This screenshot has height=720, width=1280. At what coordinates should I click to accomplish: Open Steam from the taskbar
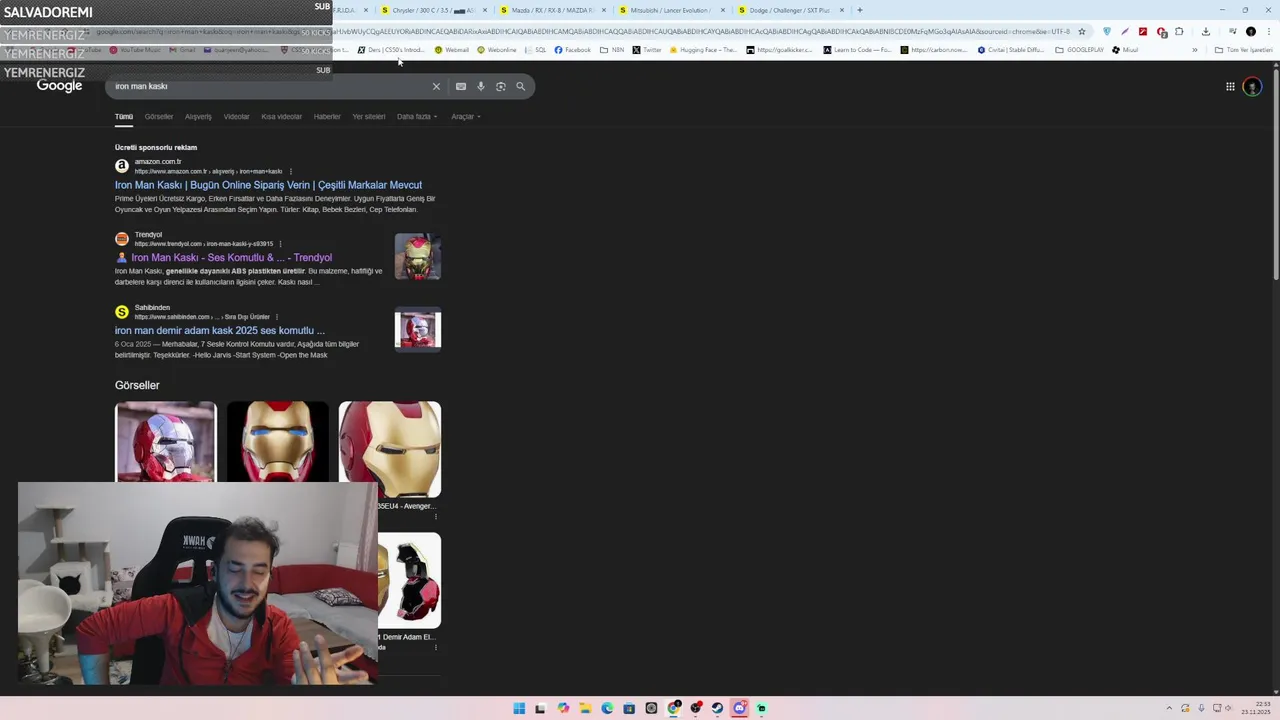[717, 708]
